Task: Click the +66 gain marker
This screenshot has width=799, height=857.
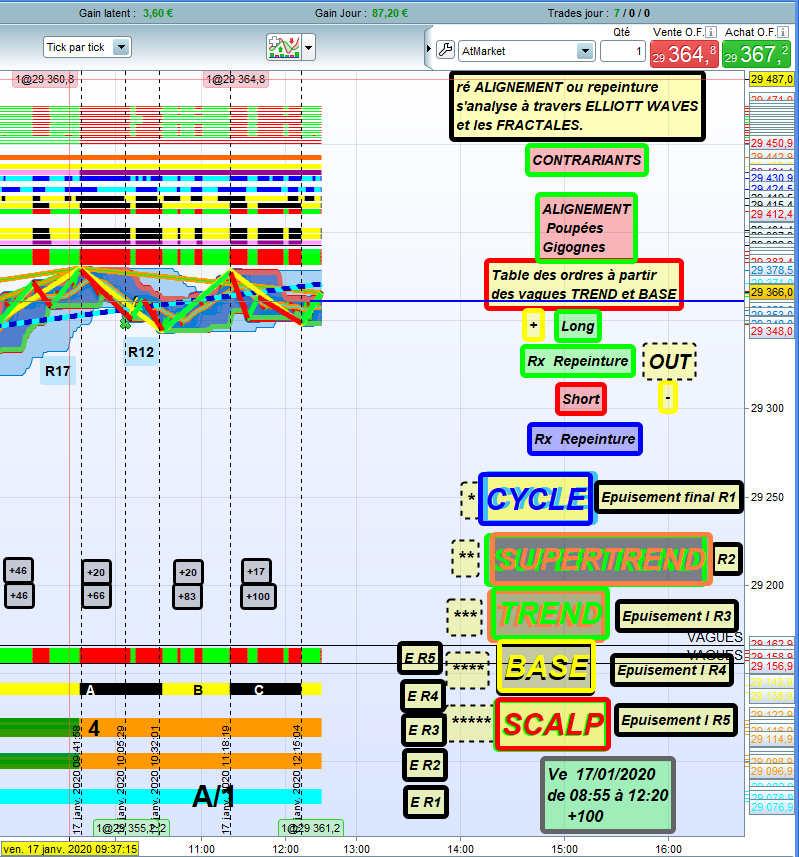Action: tap(96, 596)
